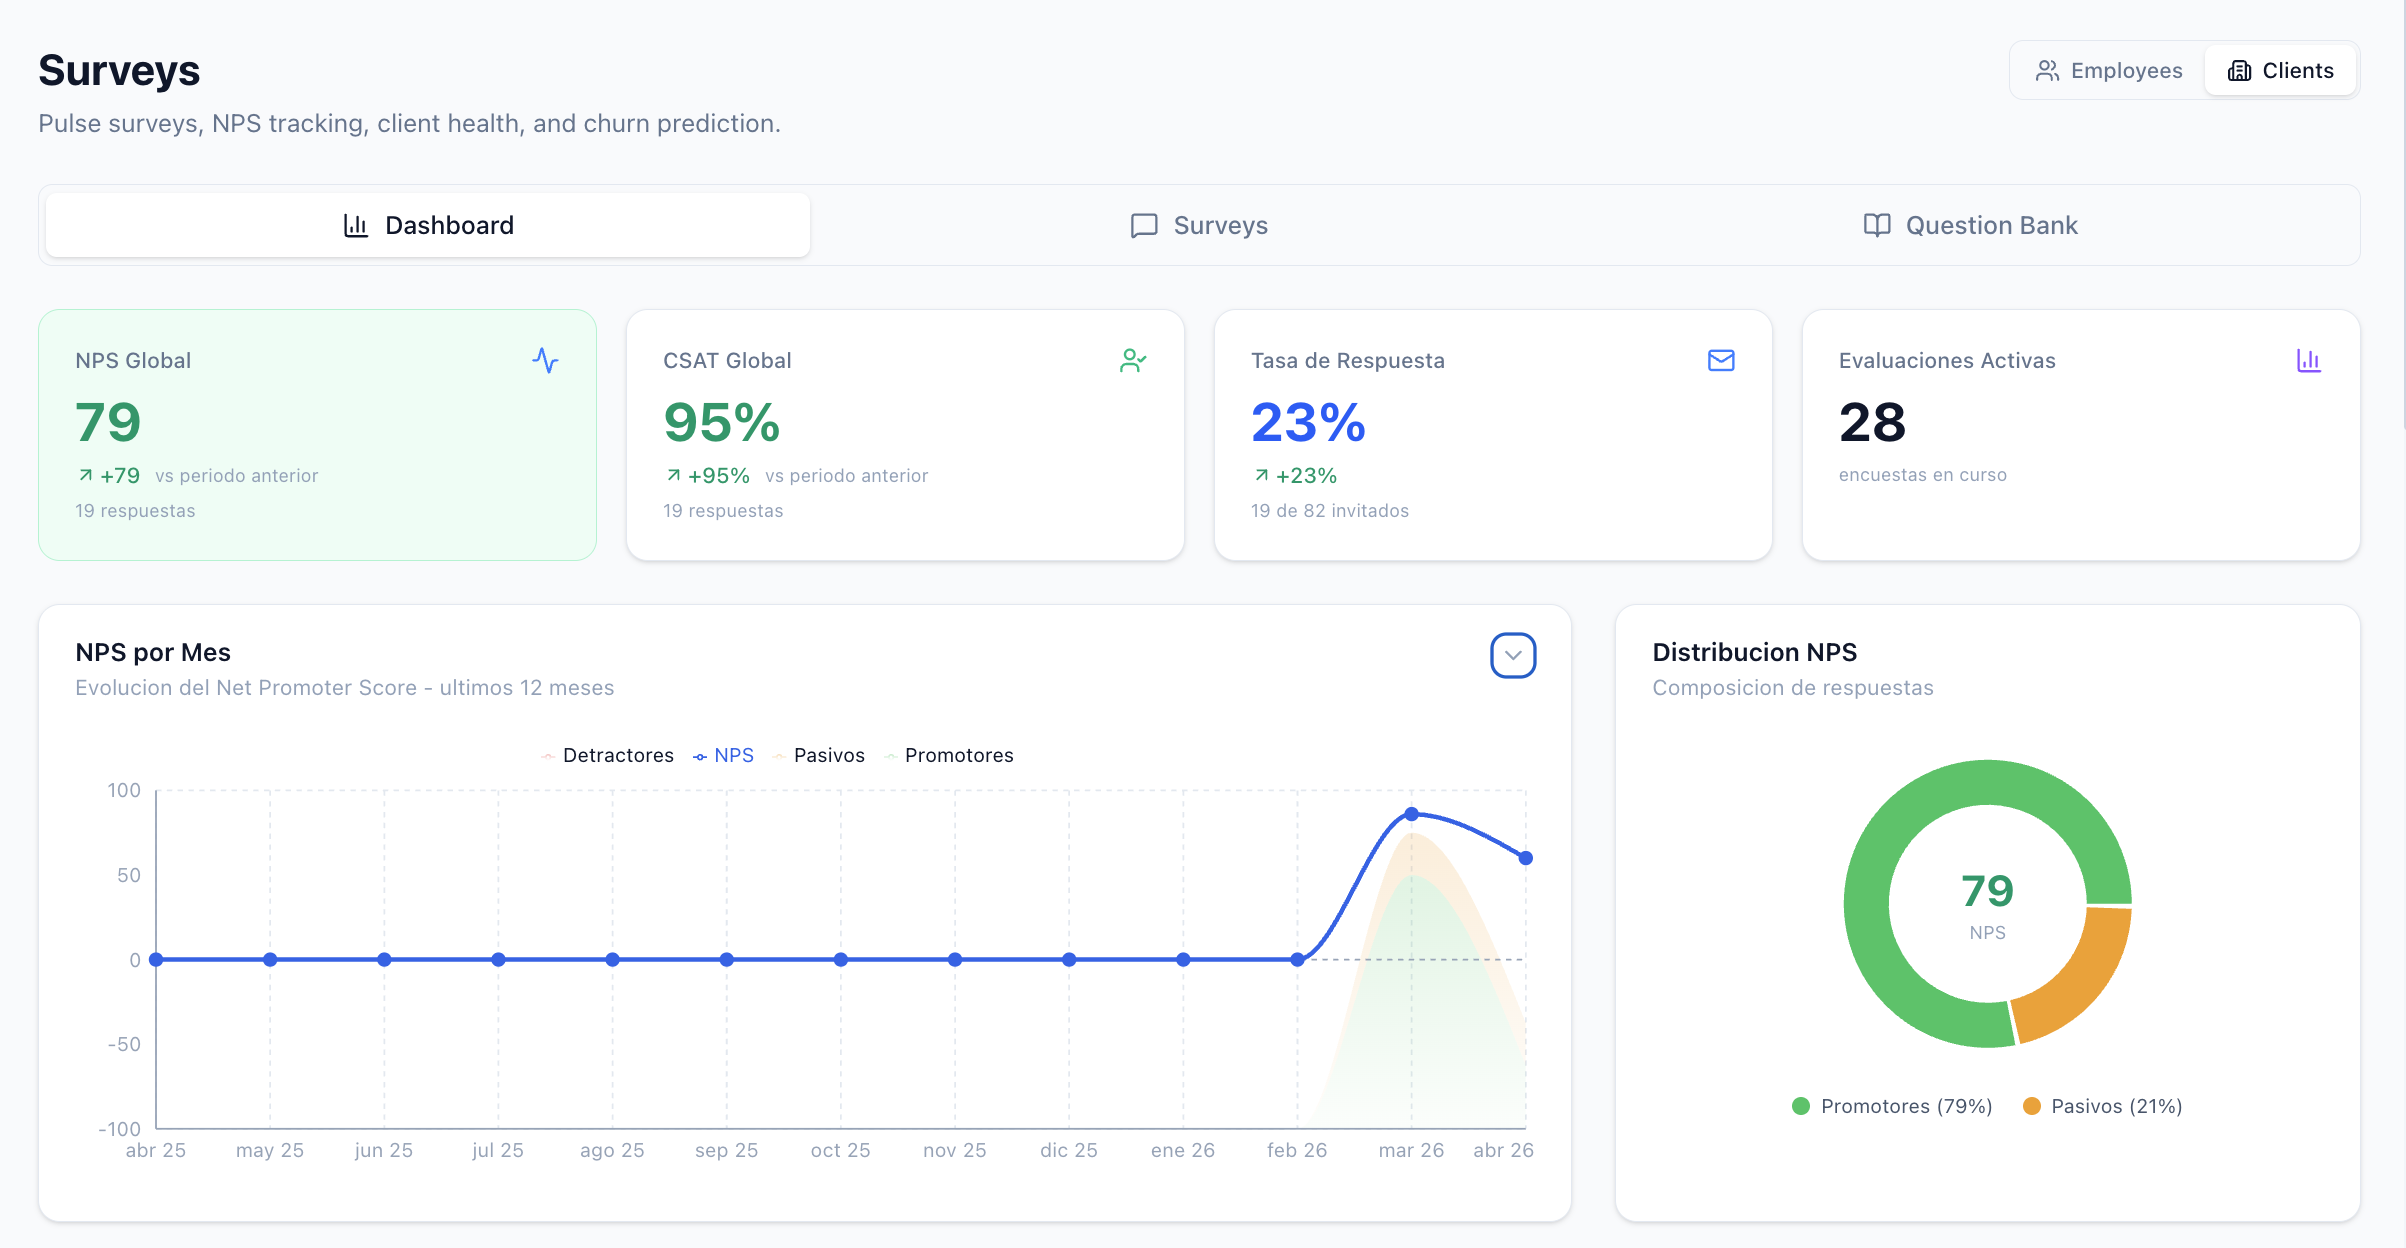This screenshot has height=1248, width=2406.
Task: Click the envelope icon on Tasa de Respuesta
Action: pos(1720,361)
